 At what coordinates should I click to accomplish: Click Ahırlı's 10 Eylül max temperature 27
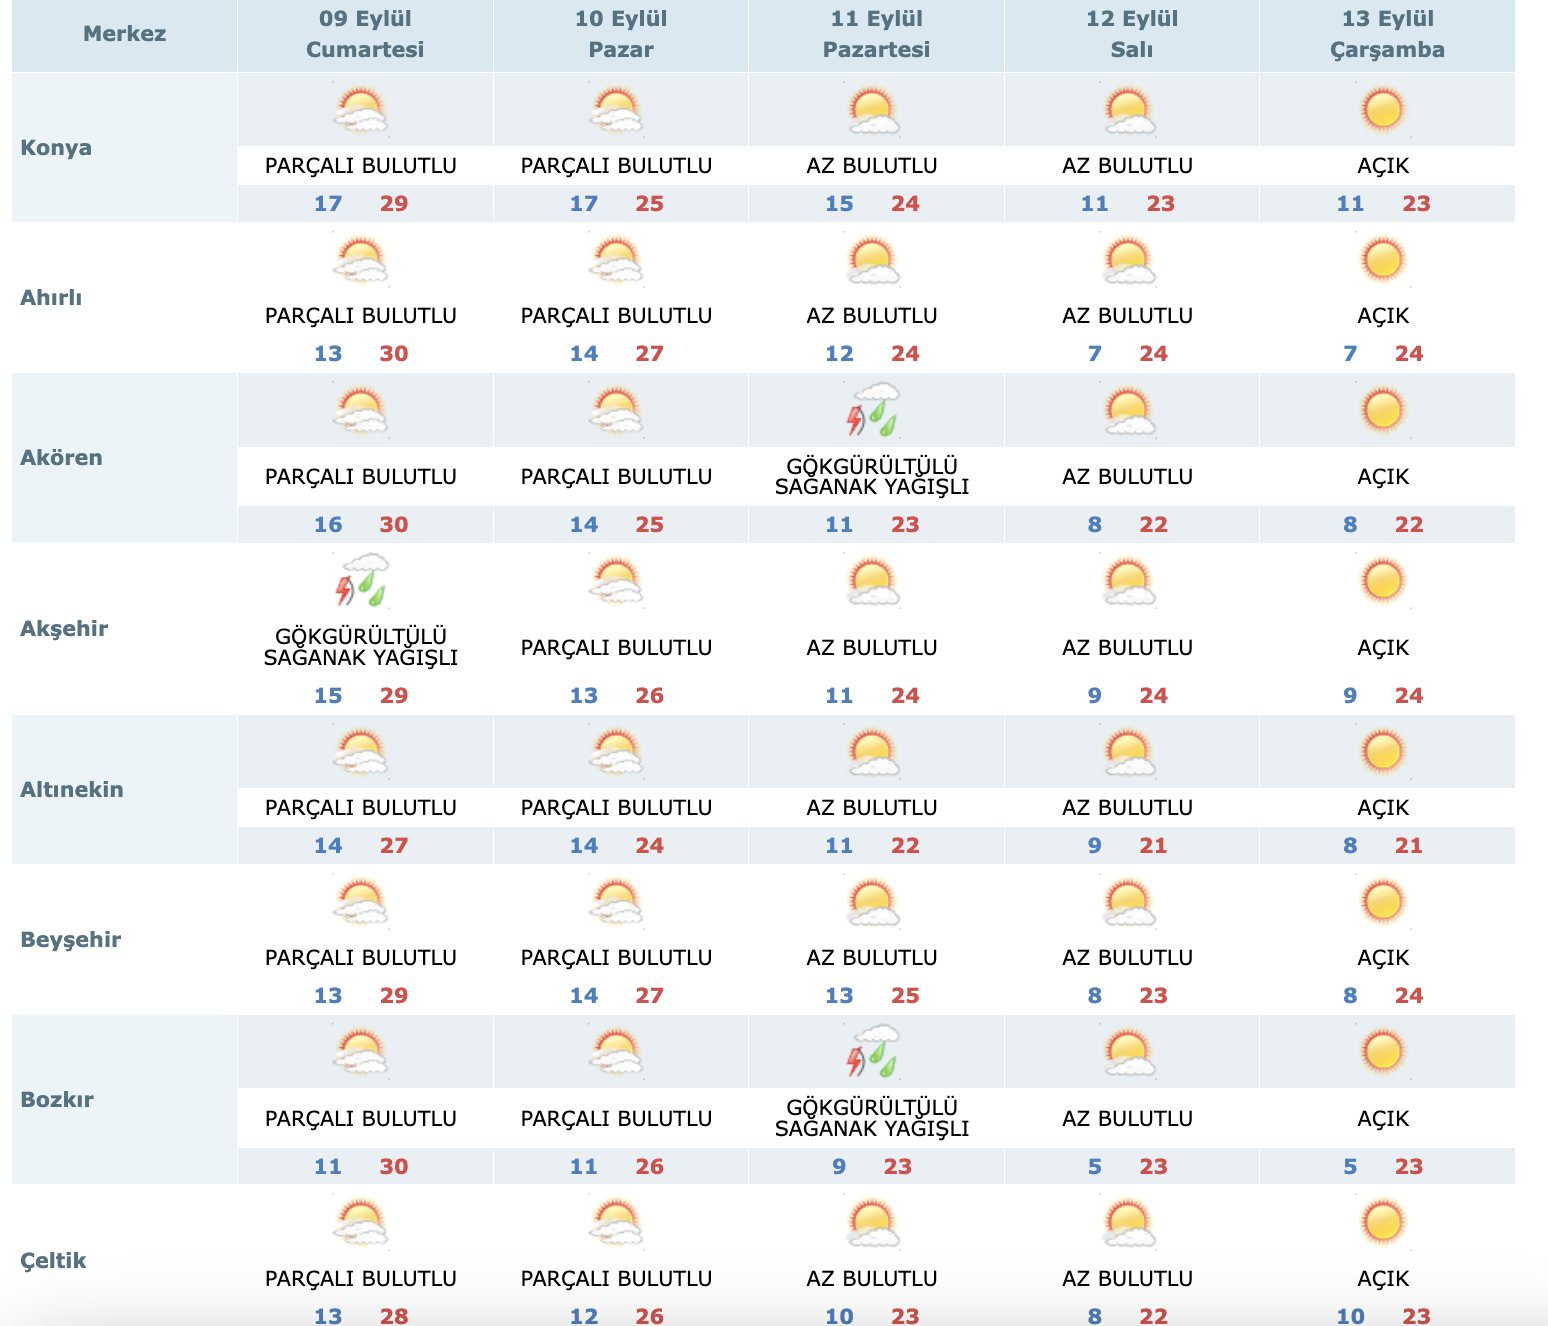click(x=650, y=353)
